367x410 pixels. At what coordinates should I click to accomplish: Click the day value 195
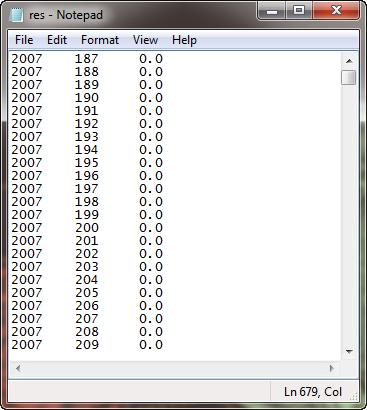click(x=86, y=163)
